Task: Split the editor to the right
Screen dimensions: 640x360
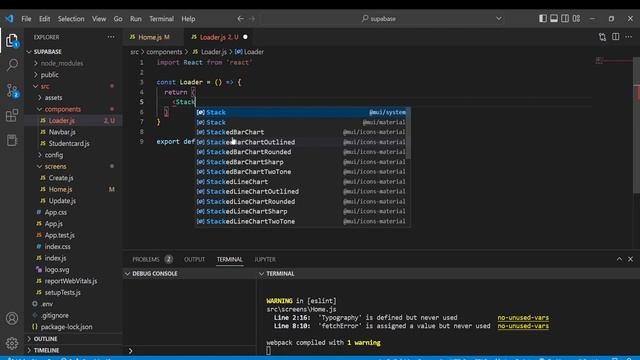Action: point(616,37)
